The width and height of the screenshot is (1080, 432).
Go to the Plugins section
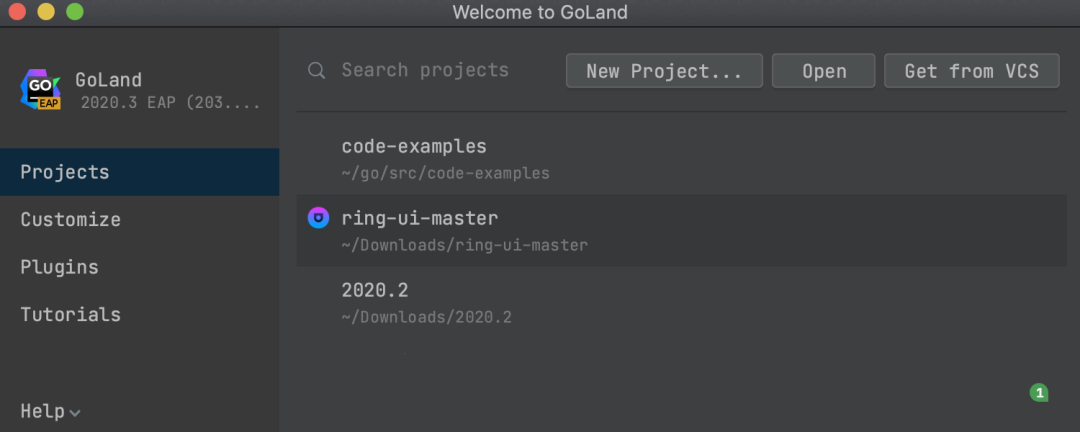pyautogui.click(x=59, y=267)
